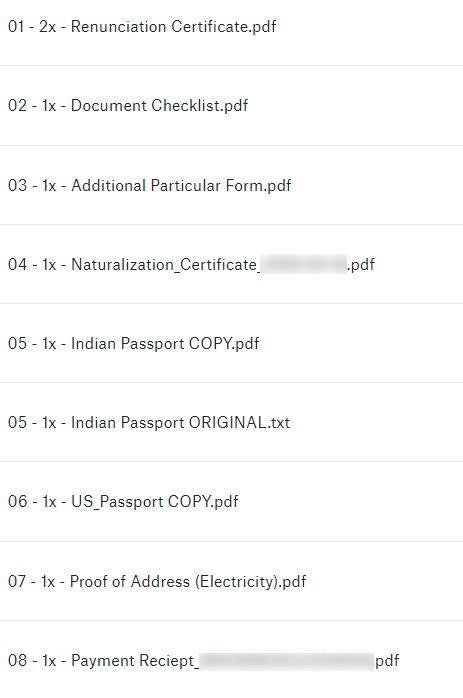
Task: Open Indian Passport ORIGINAL.txt file
Action: [149, 422]
